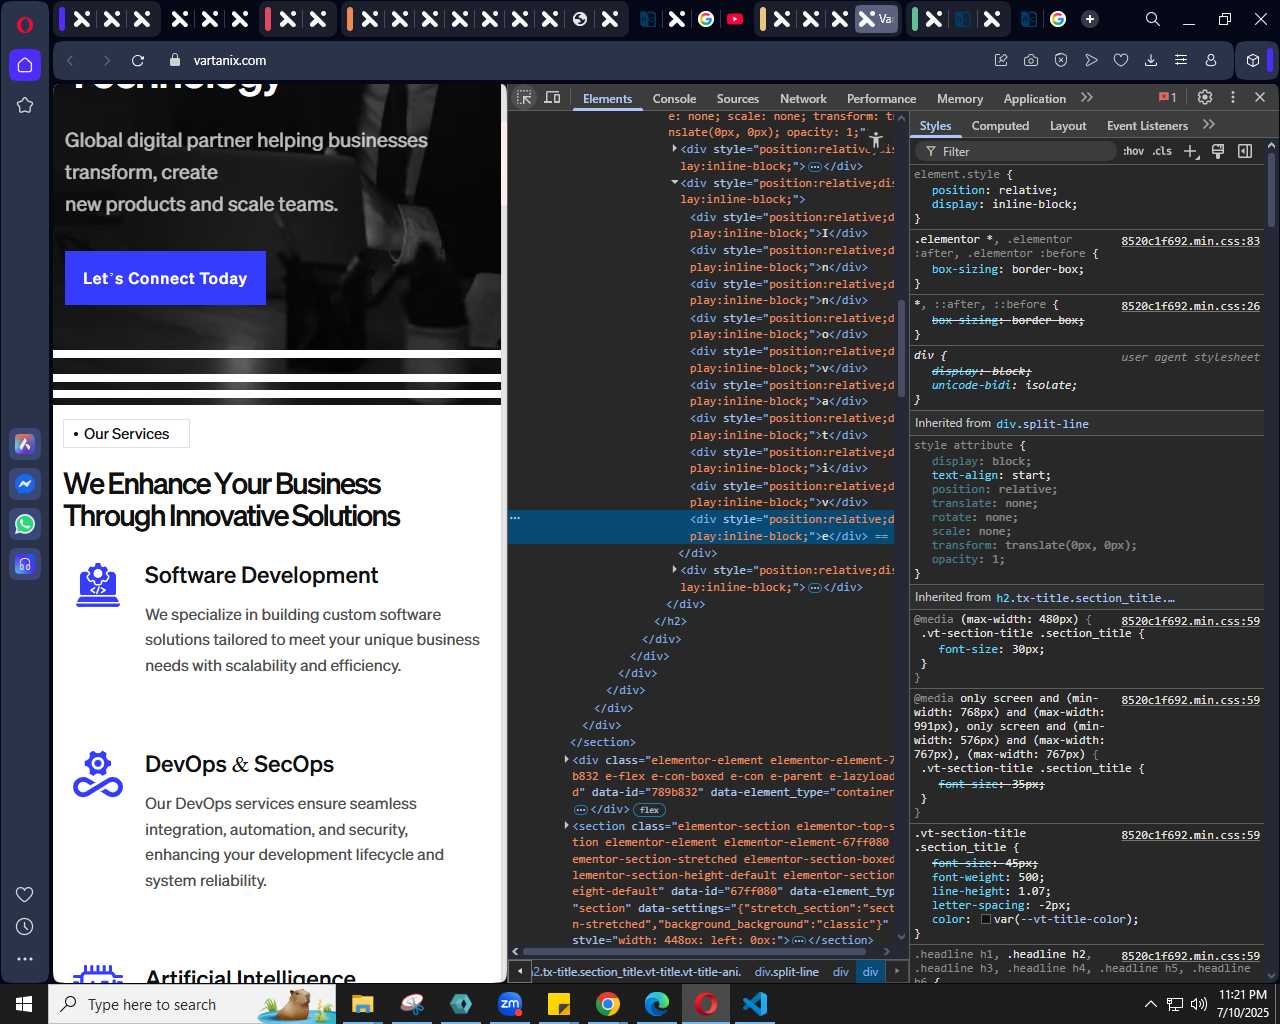Open the search tabs magnifier icon

click(1153, 19)
